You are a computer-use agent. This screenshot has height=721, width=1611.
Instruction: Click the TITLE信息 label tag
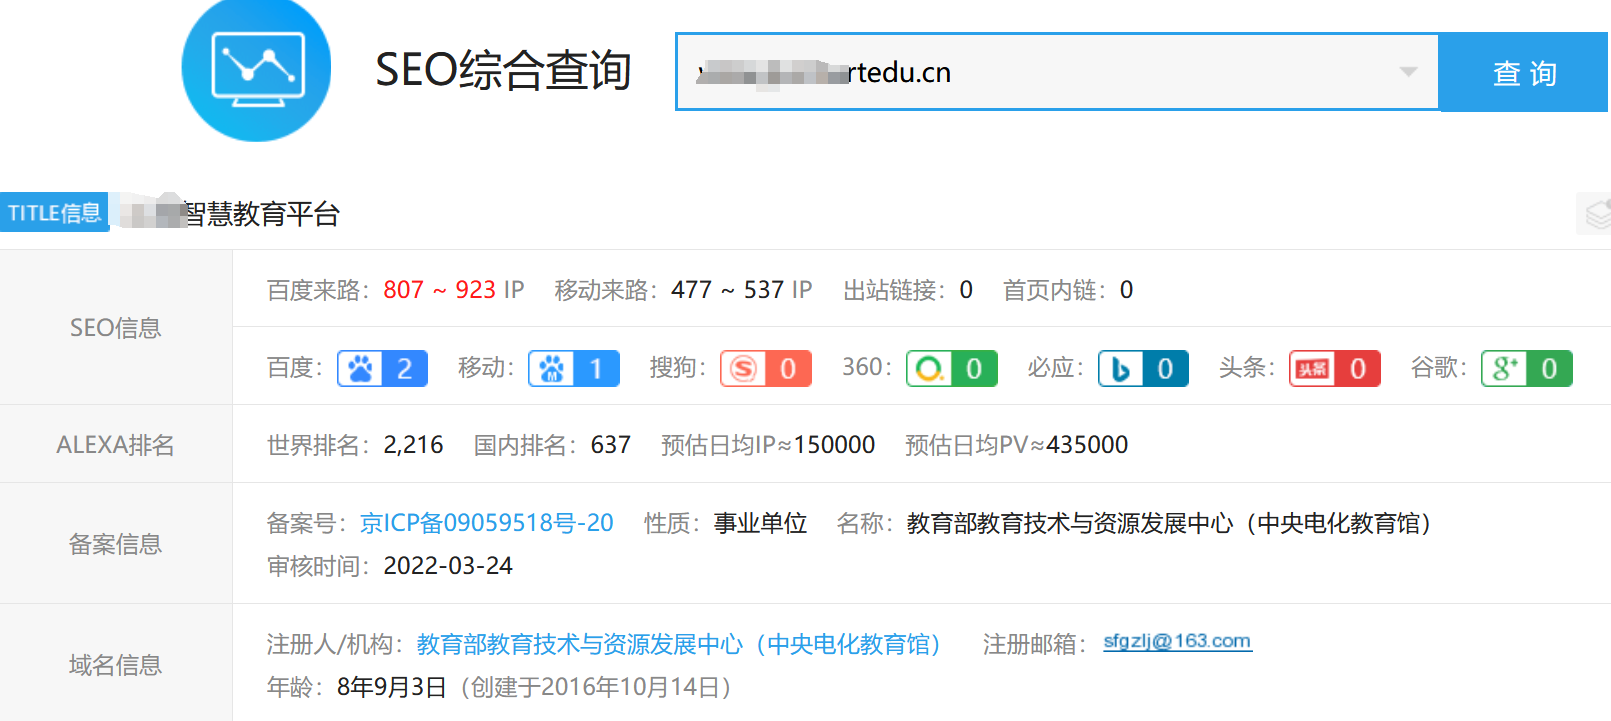pyautogui.click(x=54, y=212)
